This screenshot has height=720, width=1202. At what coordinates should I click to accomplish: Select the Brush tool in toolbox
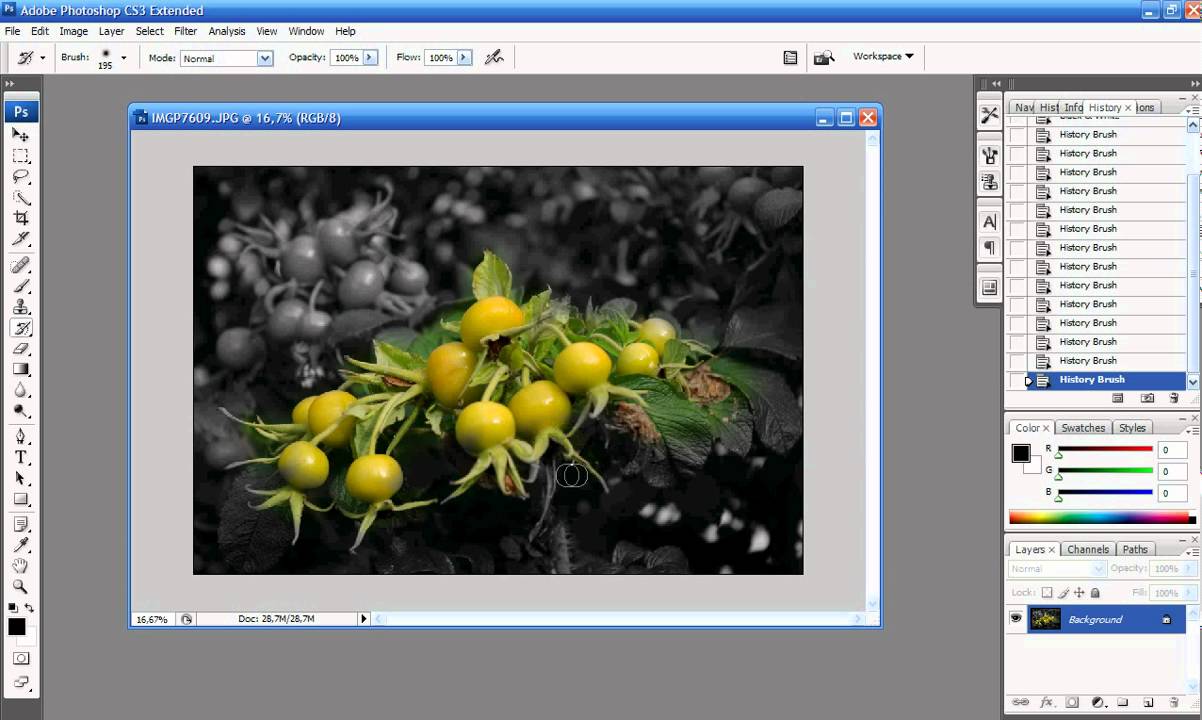pos(20,286)
